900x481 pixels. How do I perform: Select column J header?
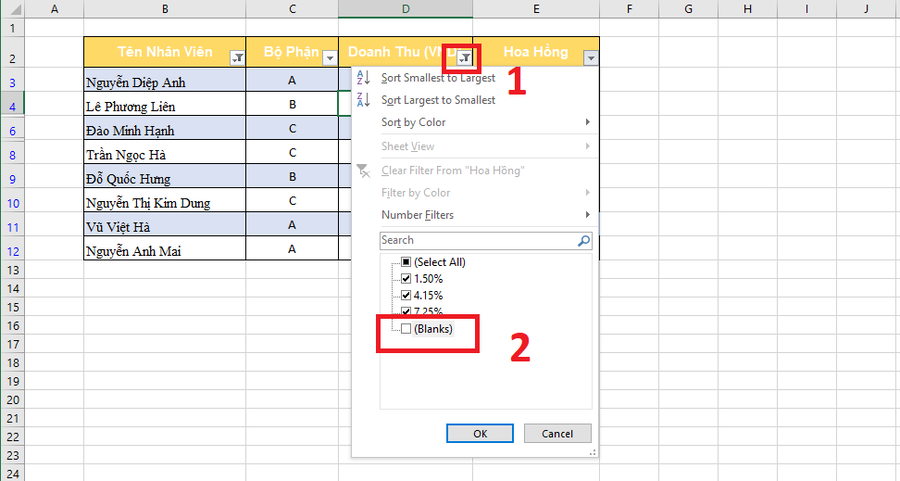(x=866, y=9)
